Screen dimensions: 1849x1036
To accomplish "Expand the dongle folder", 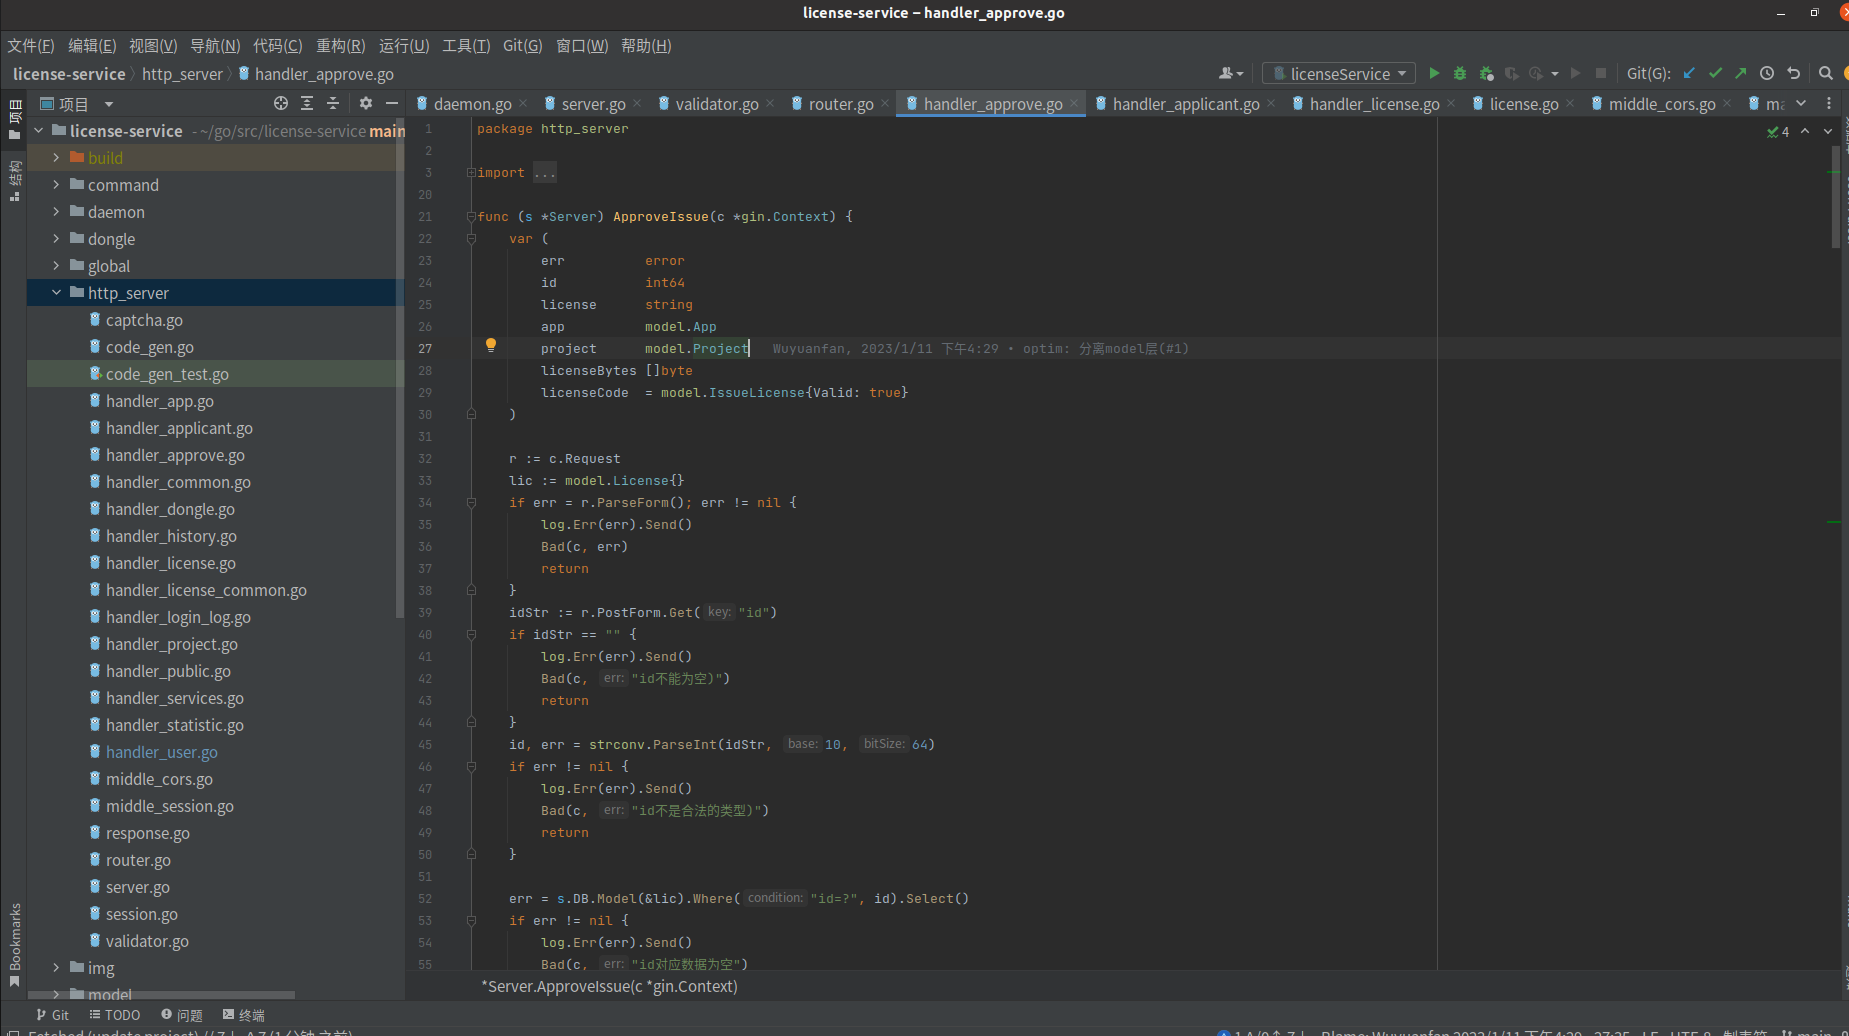I will click(x=56, y=239).
